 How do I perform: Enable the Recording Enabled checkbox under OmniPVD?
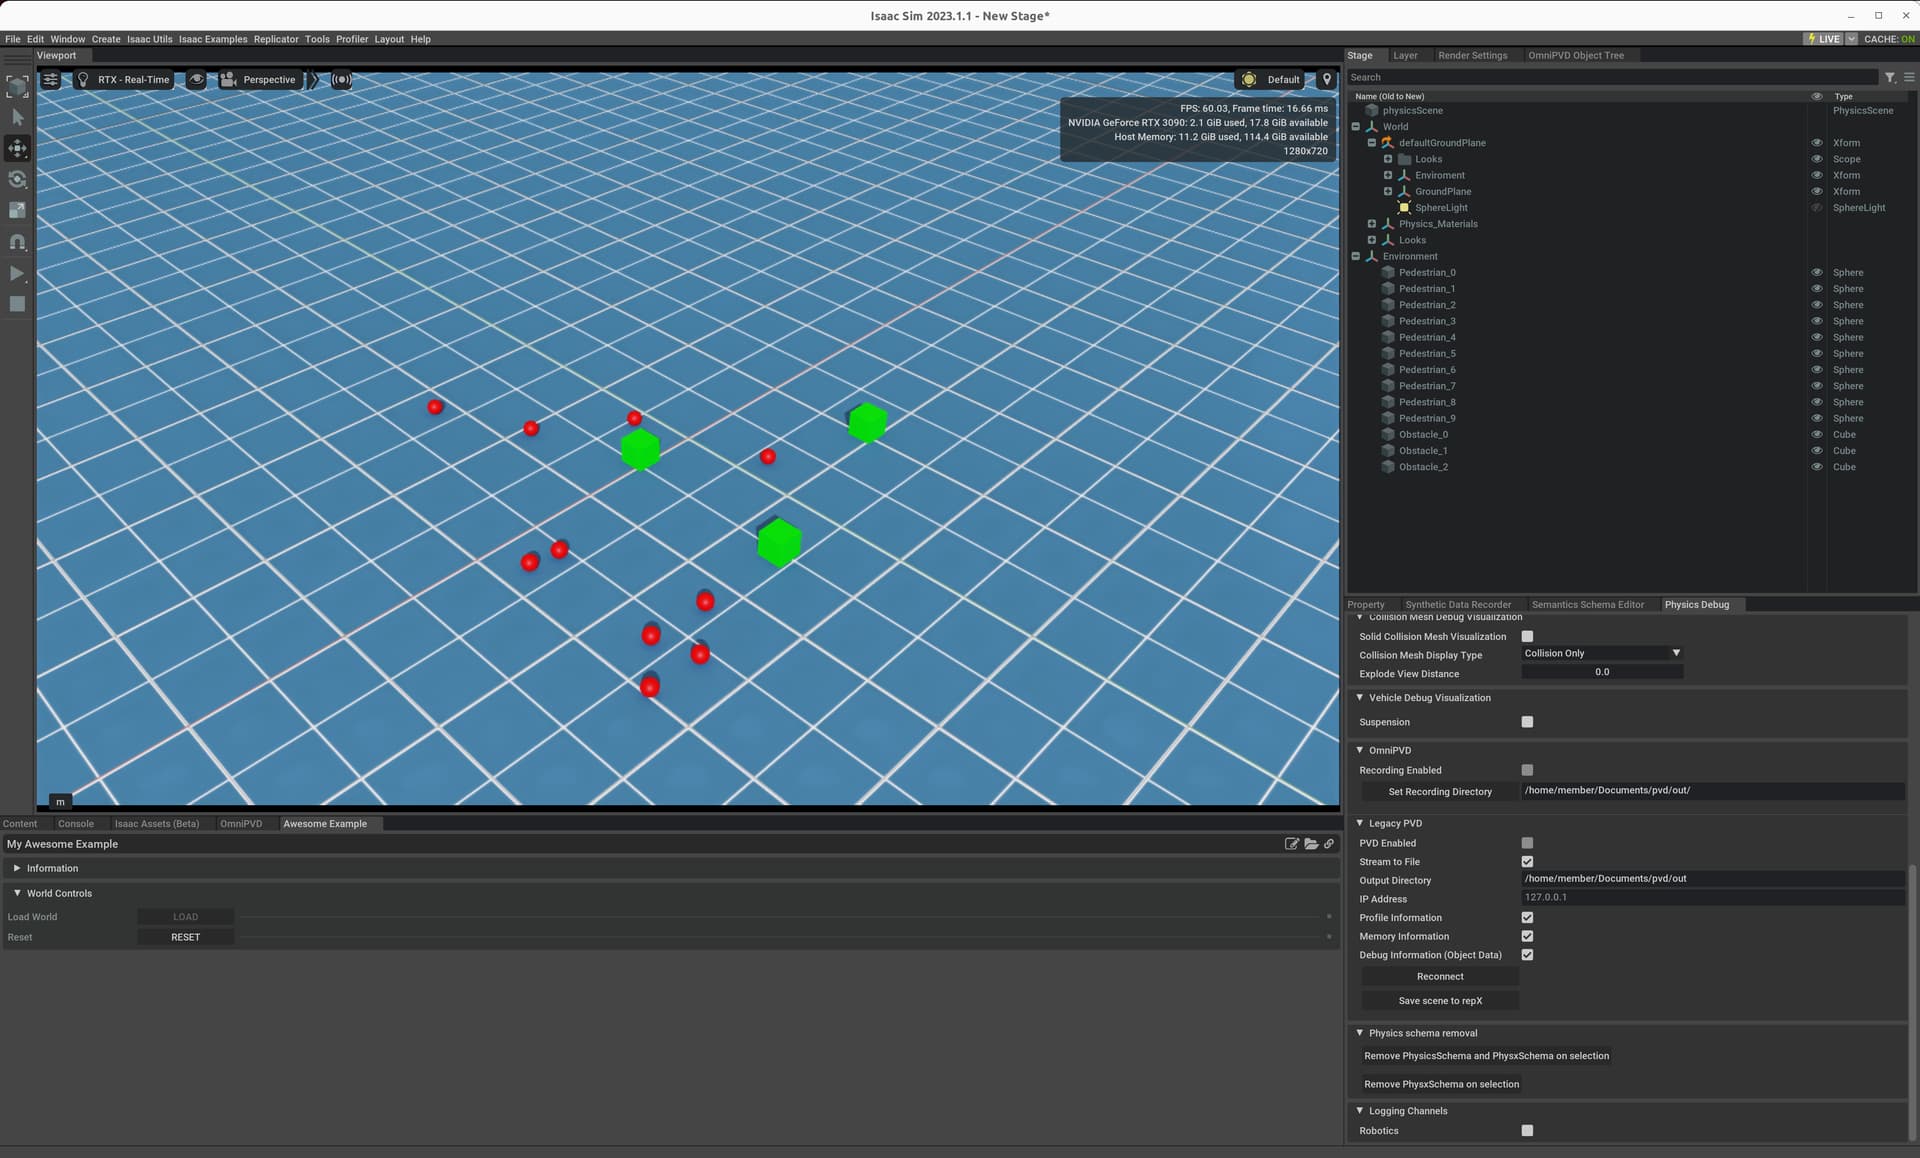point(1527,770)
